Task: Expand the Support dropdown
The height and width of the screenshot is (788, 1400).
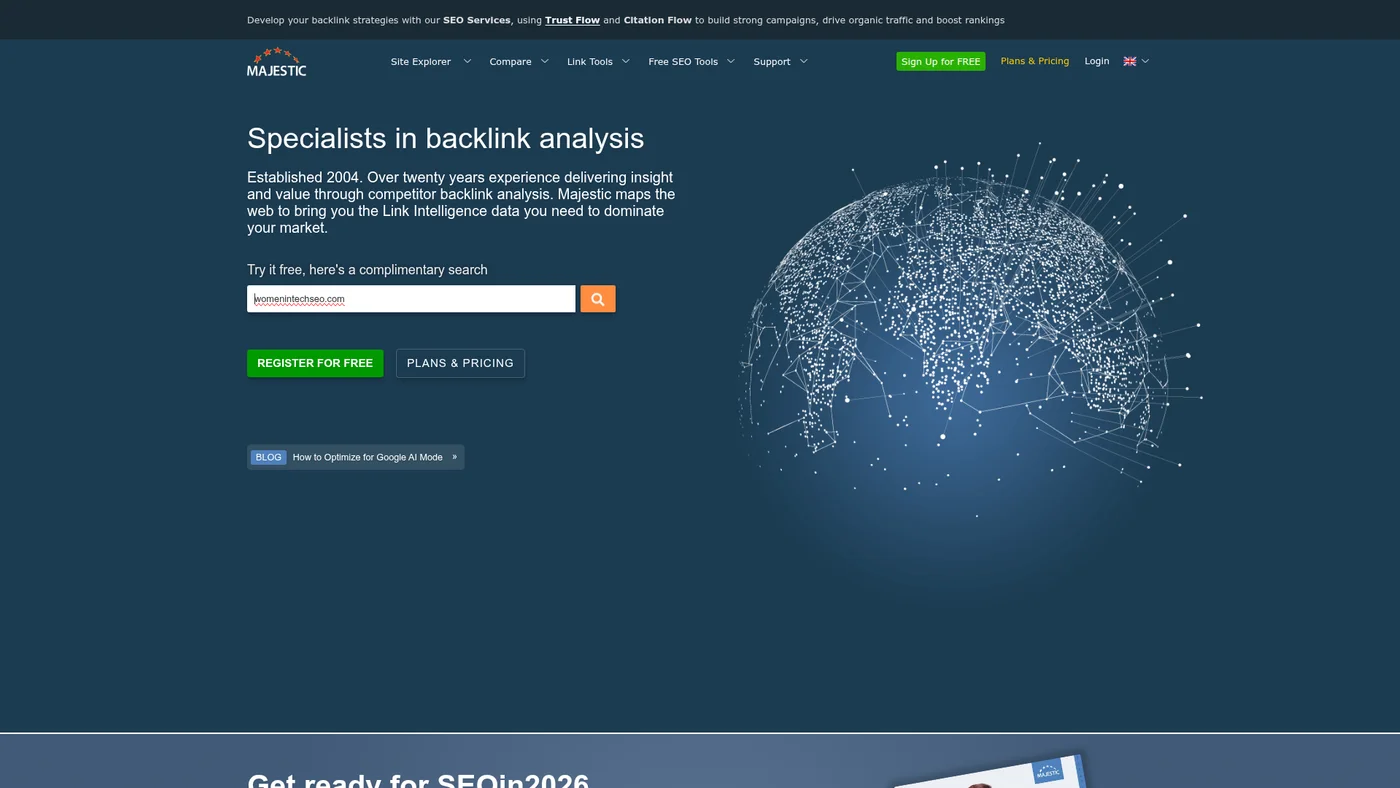Action: coord(803,61)
